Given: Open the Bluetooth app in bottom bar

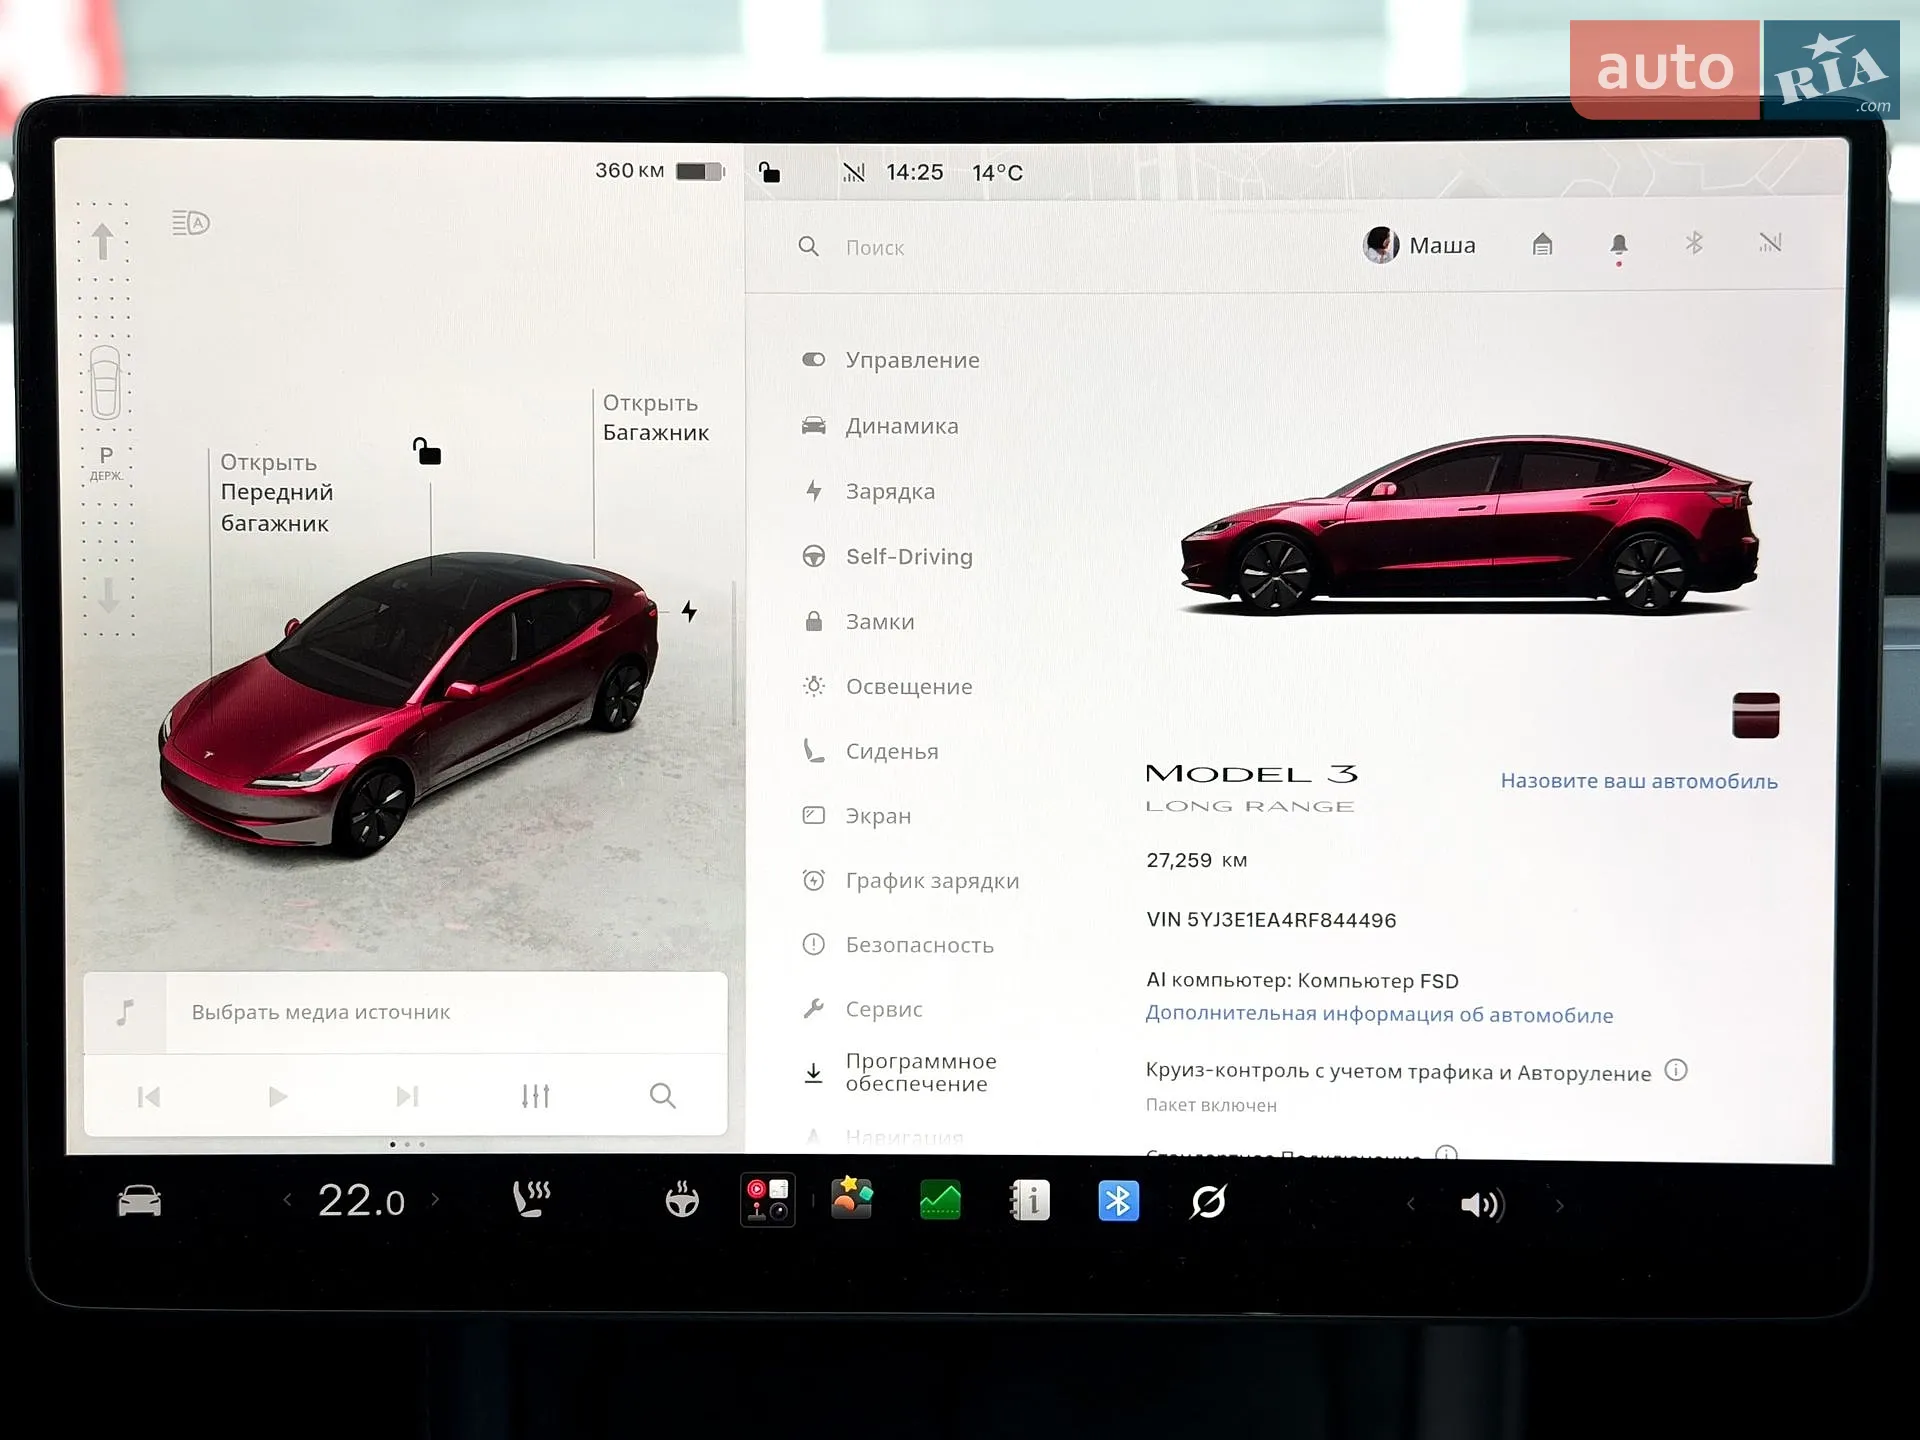Looking at the screenshot, I should (1118, 1201).
